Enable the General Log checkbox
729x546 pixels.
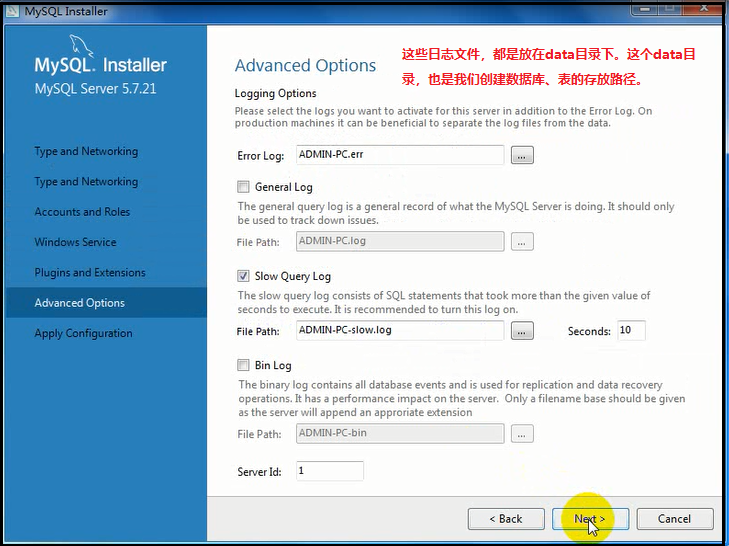(243, 187)
